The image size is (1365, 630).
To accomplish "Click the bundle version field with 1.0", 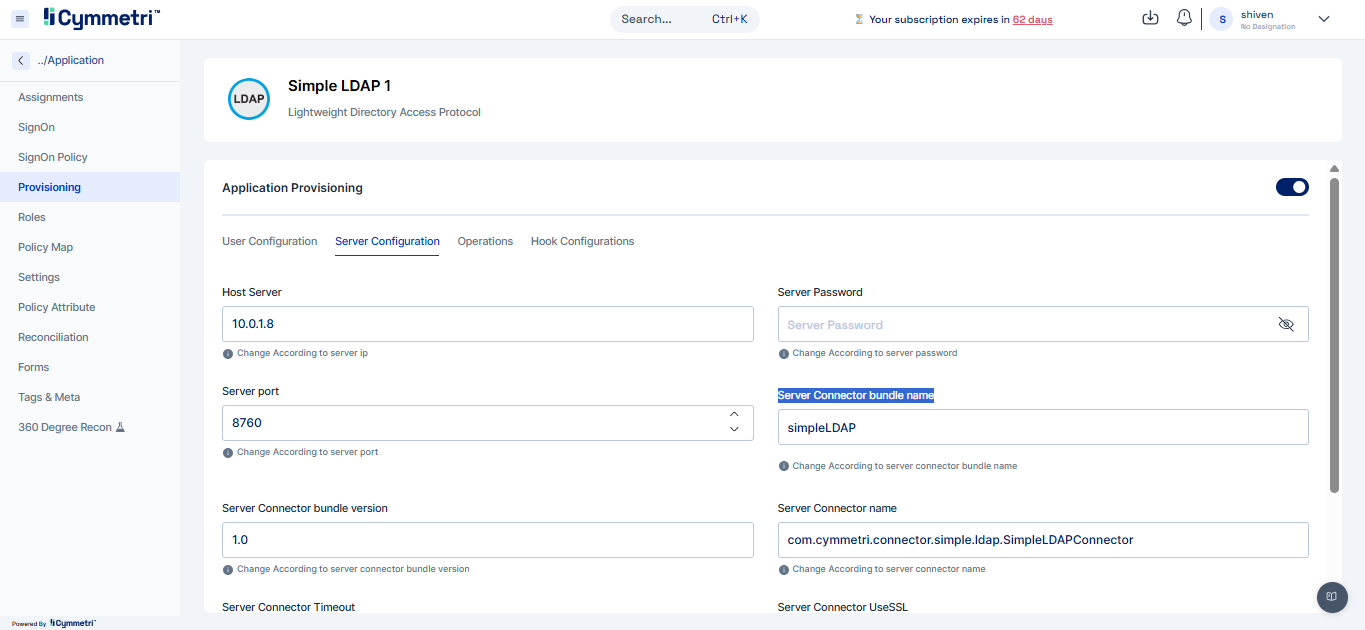I will tap(487, 540).
